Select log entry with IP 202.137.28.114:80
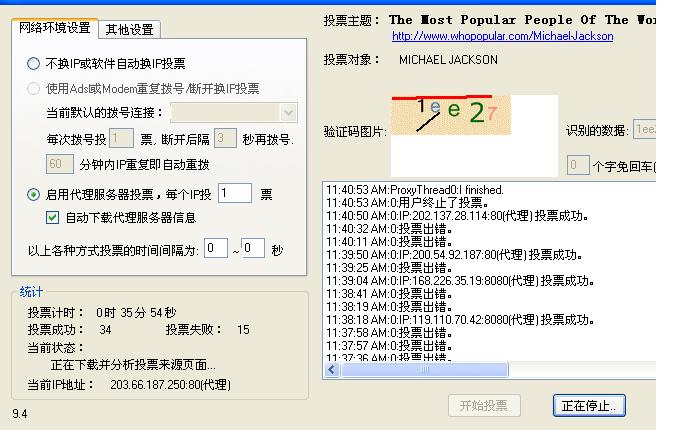The width and height of the screenshot is (683, 430). tap(457, 216)
